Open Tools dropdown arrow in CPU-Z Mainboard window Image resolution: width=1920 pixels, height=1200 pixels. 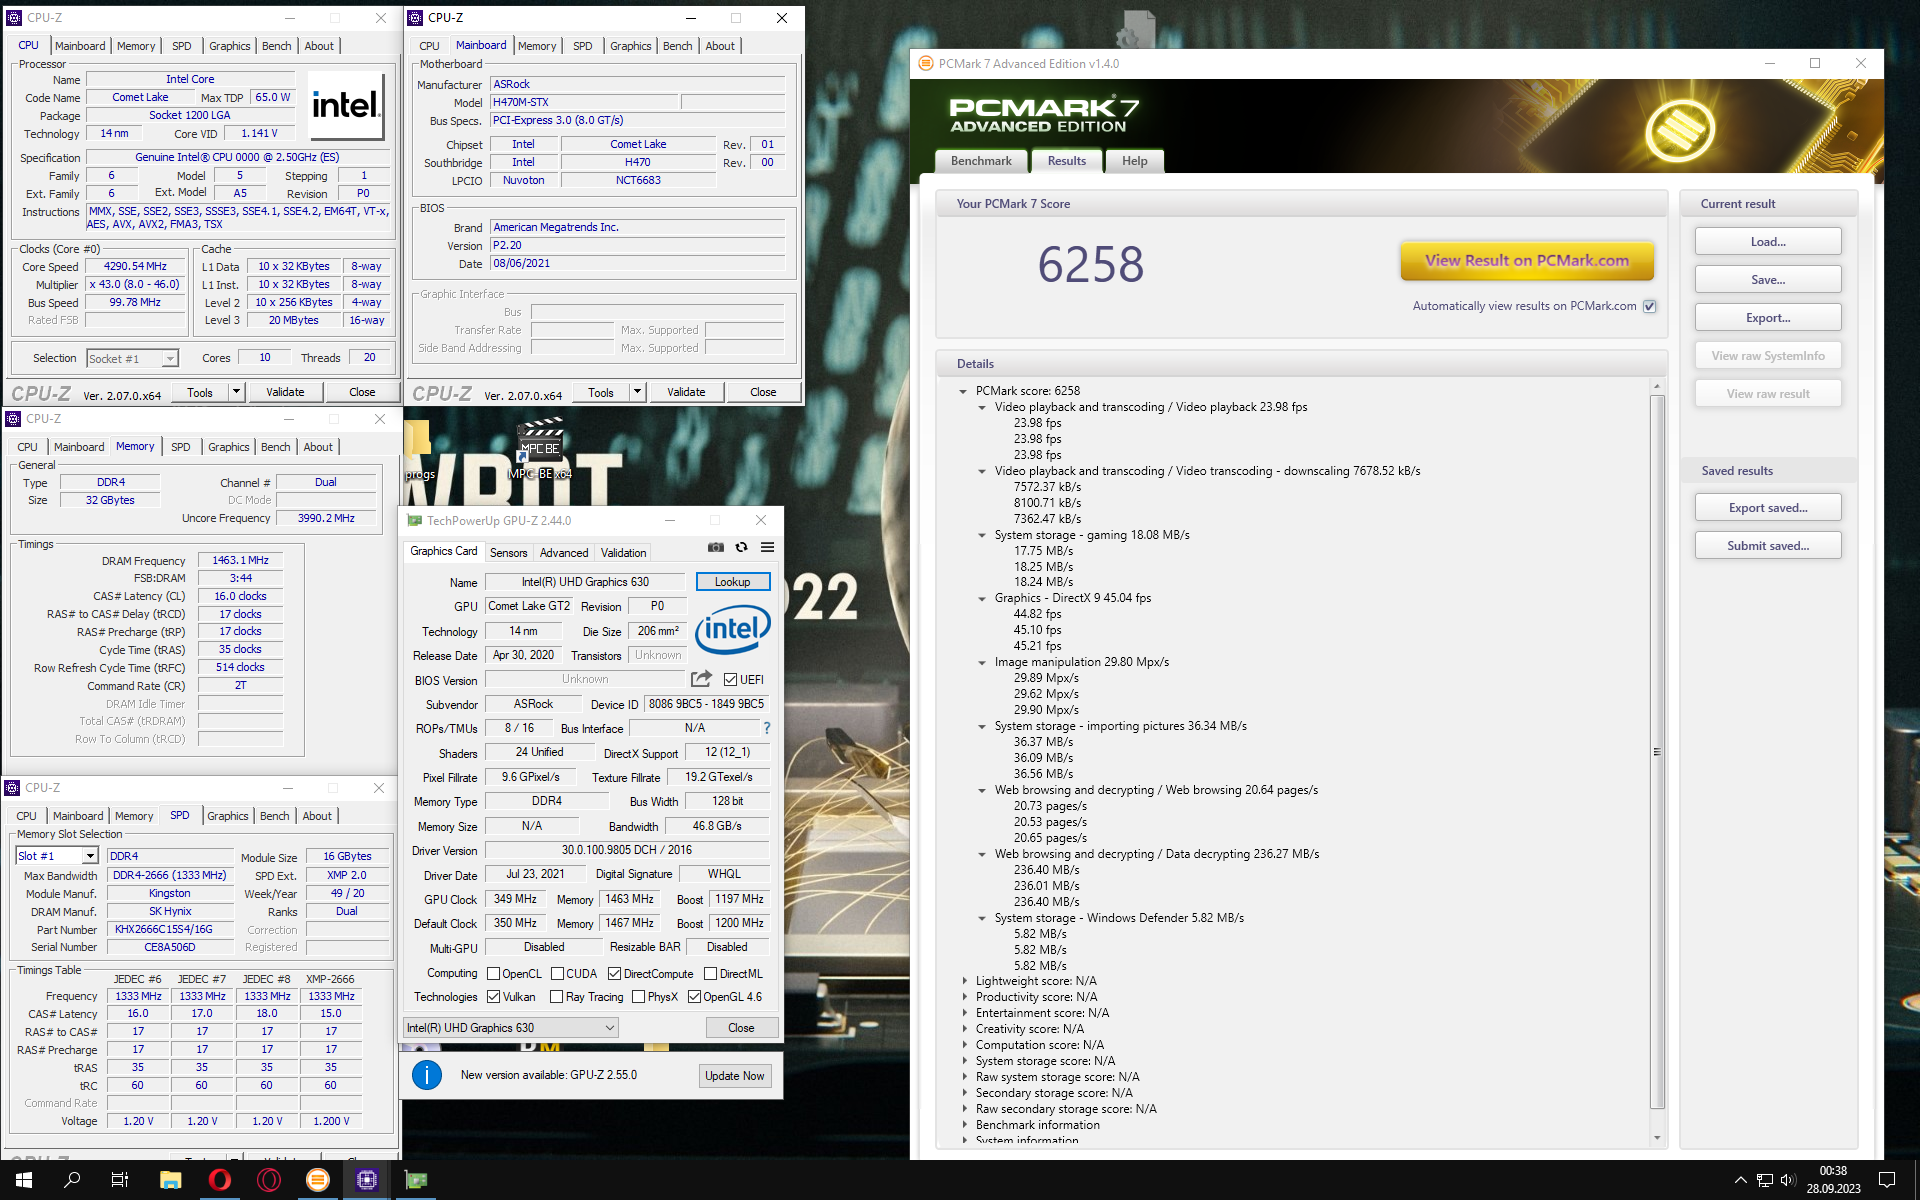(637, 392)
